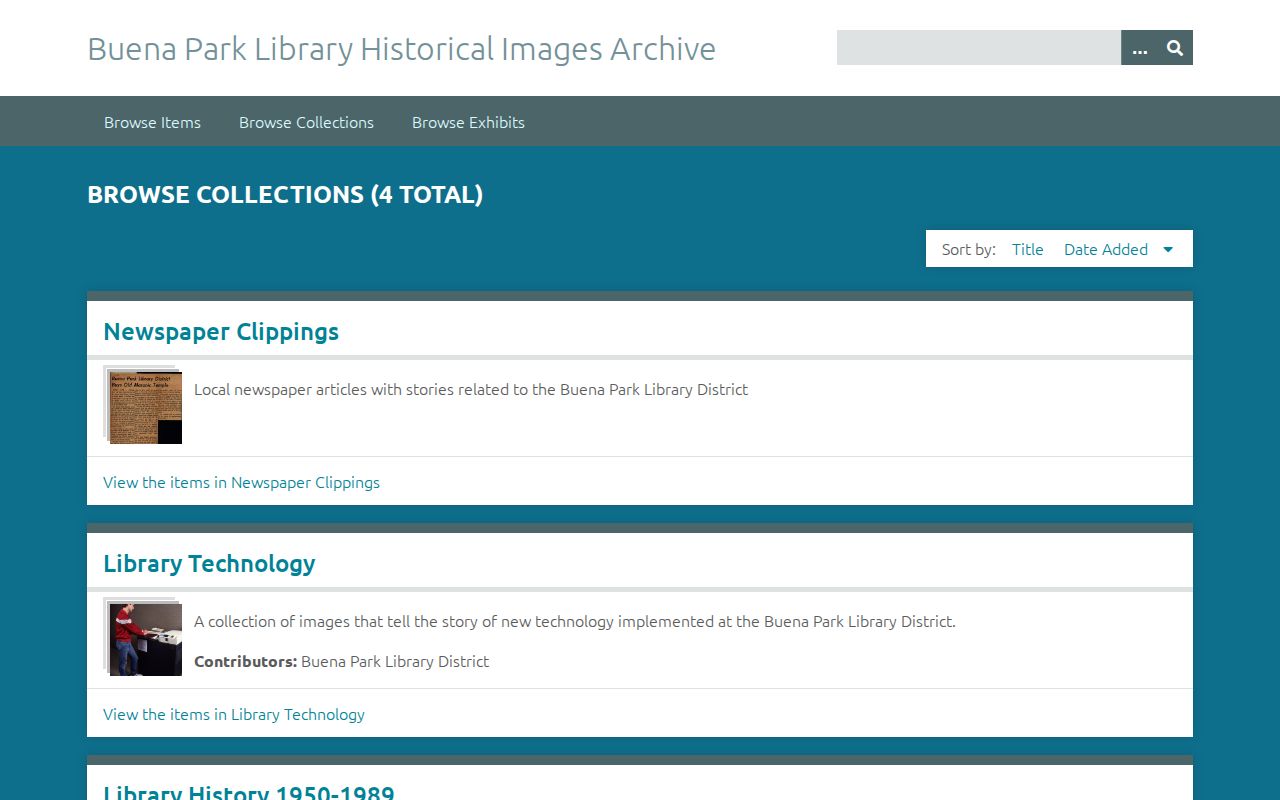Viewport: 1280px width, 800px height.
Task: Open advanced search options ellipsis button
Action: click(x=1140, y=48)
